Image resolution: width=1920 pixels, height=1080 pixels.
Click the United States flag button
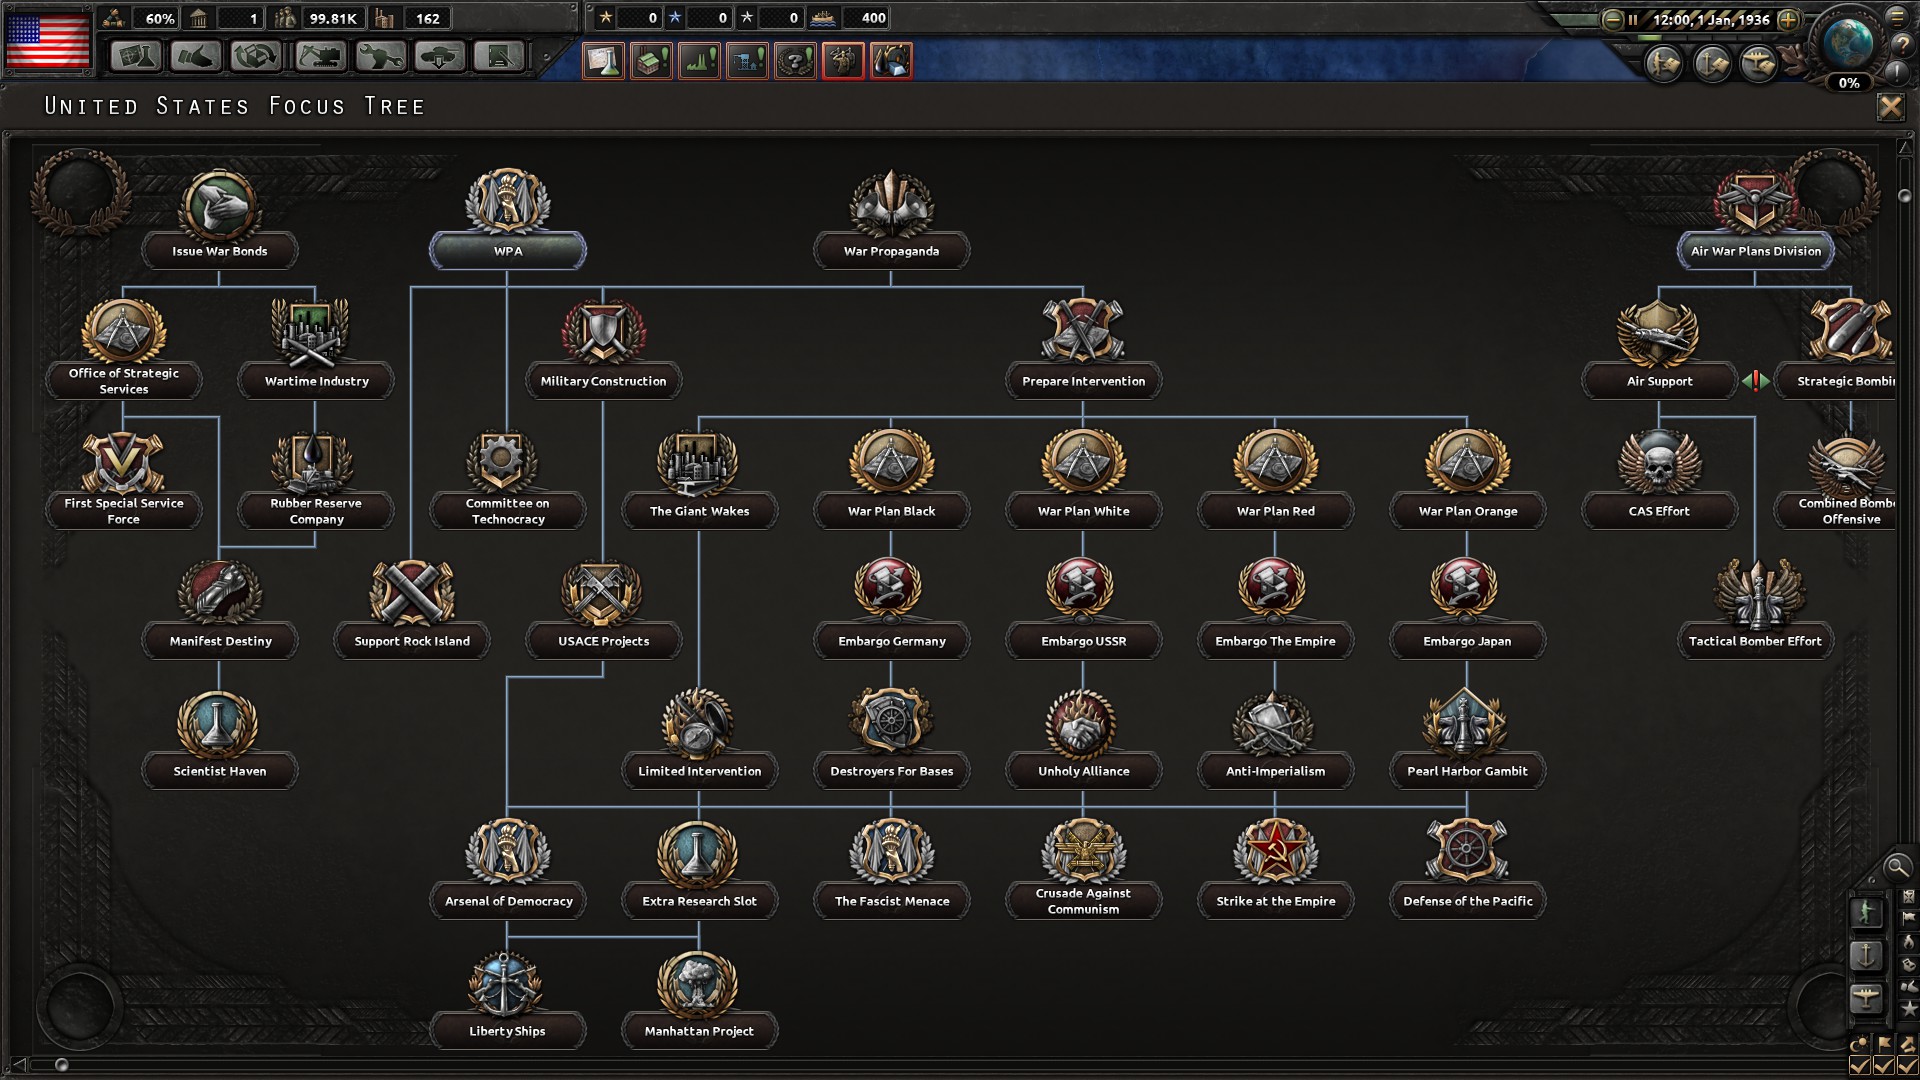click(x=48, y=40)
